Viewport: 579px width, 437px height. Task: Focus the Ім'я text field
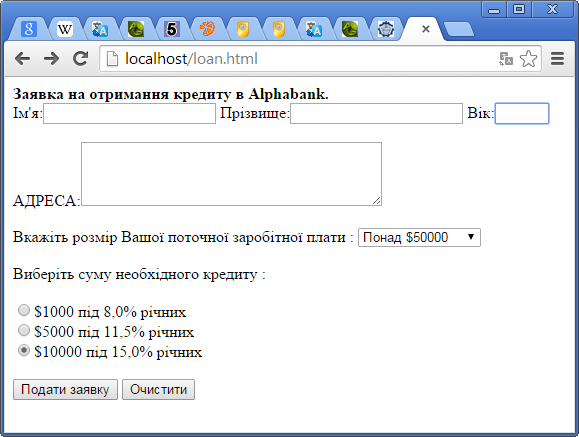click(129, 113)
